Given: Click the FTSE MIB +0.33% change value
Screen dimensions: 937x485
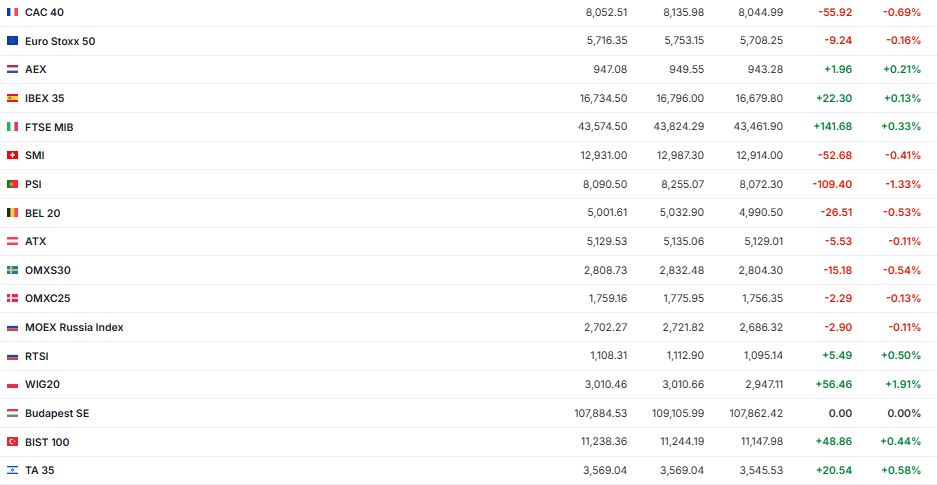Looking at the screenshot, I should coord(900,127).
